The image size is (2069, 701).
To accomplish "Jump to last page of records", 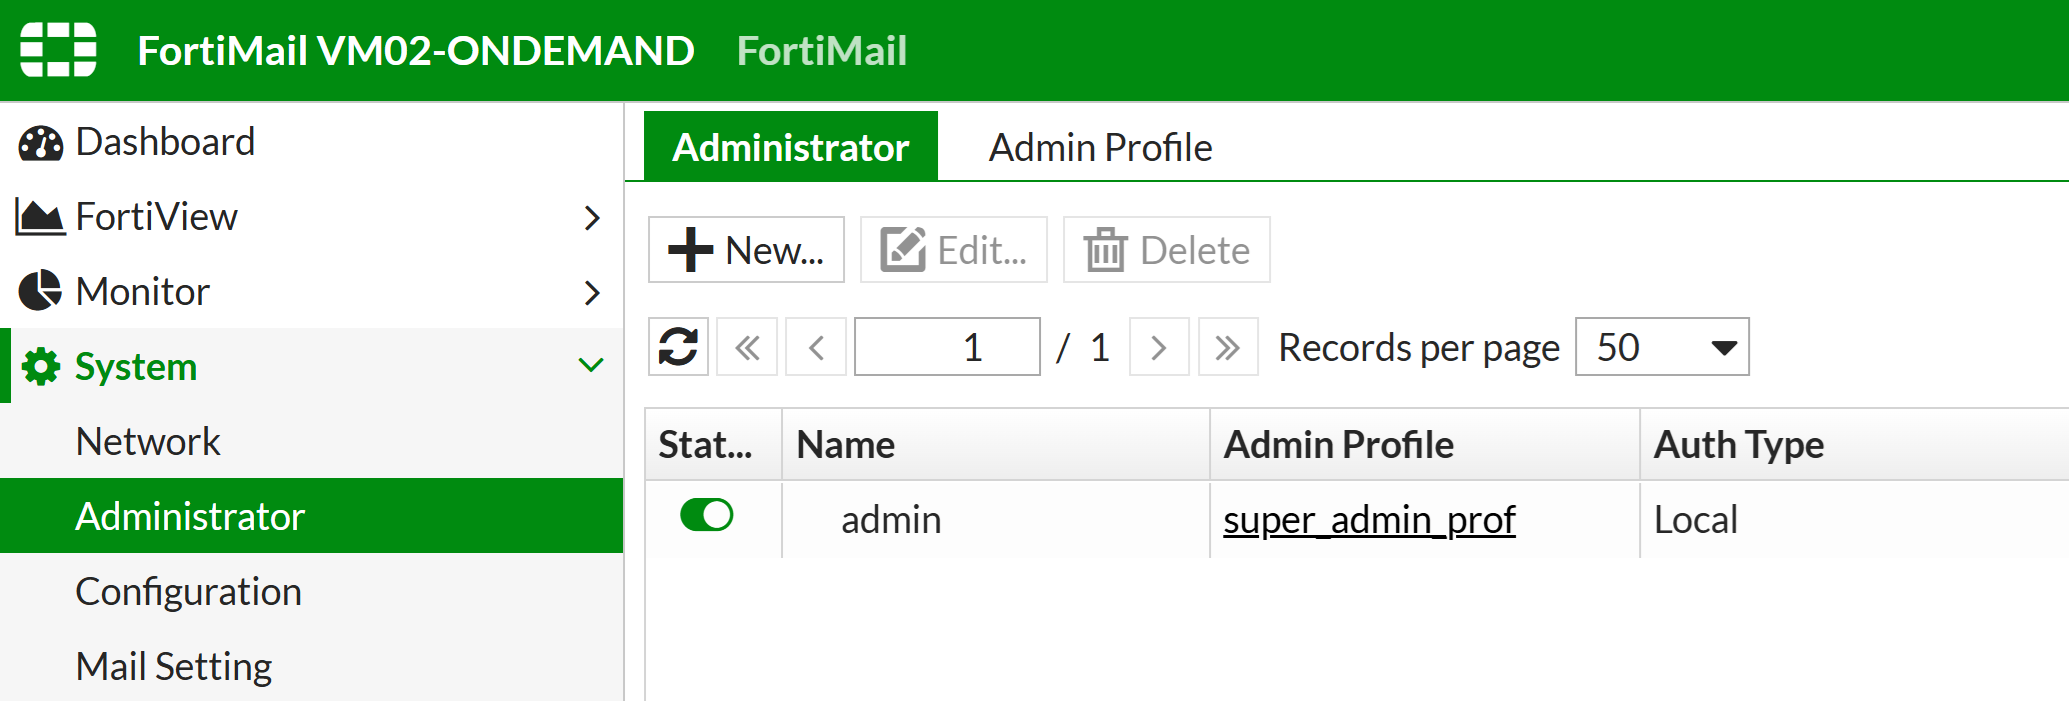I will point(1228,347).
